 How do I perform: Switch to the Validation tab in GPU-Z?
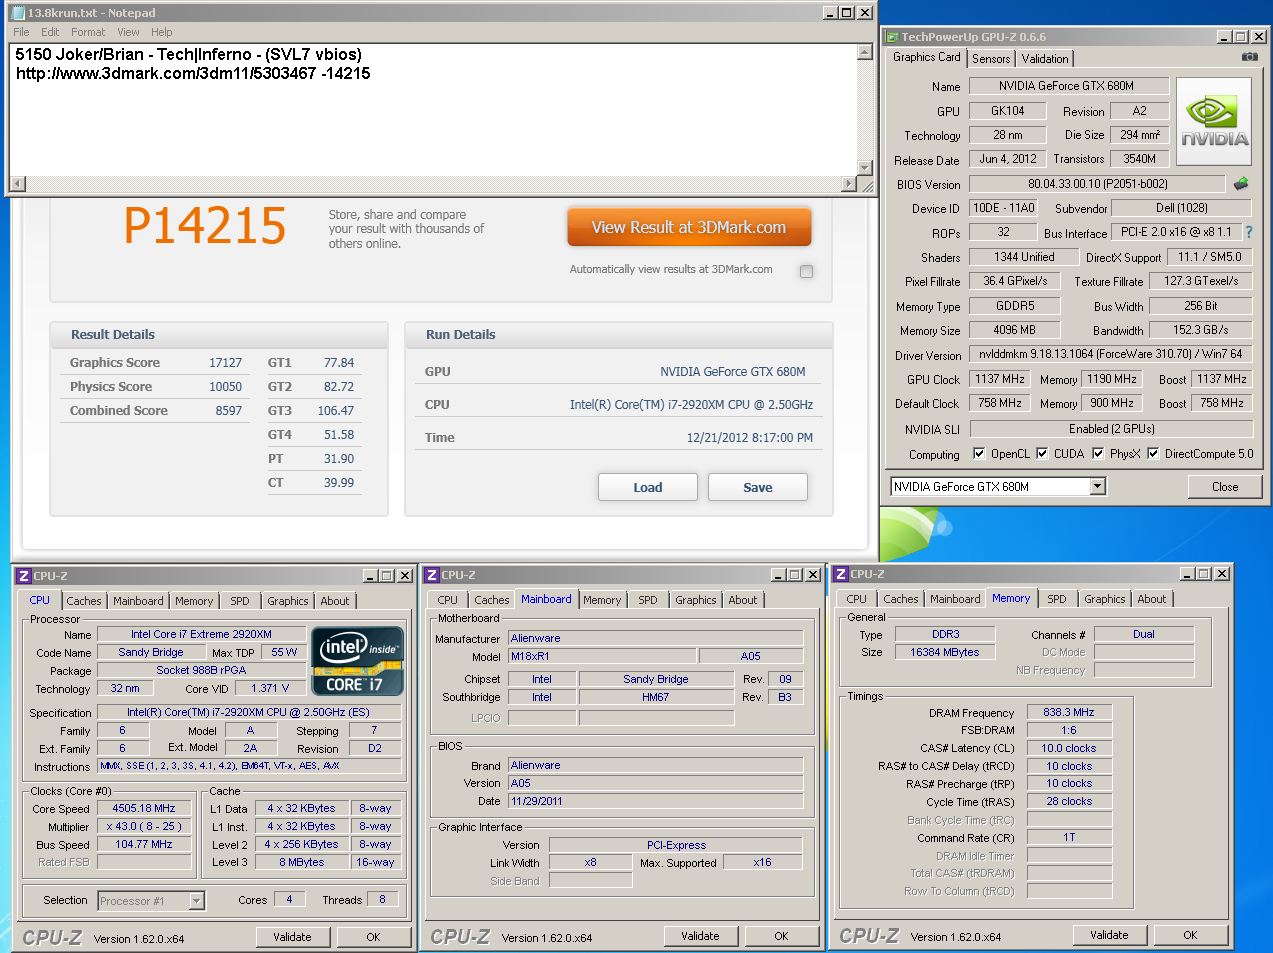coord(1045,59)
